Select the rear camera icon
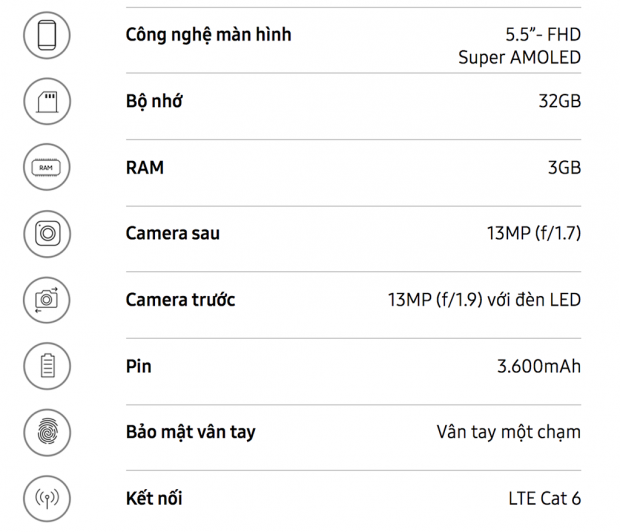The width and height of the screenshot is (620, 532). coord(47,234)
